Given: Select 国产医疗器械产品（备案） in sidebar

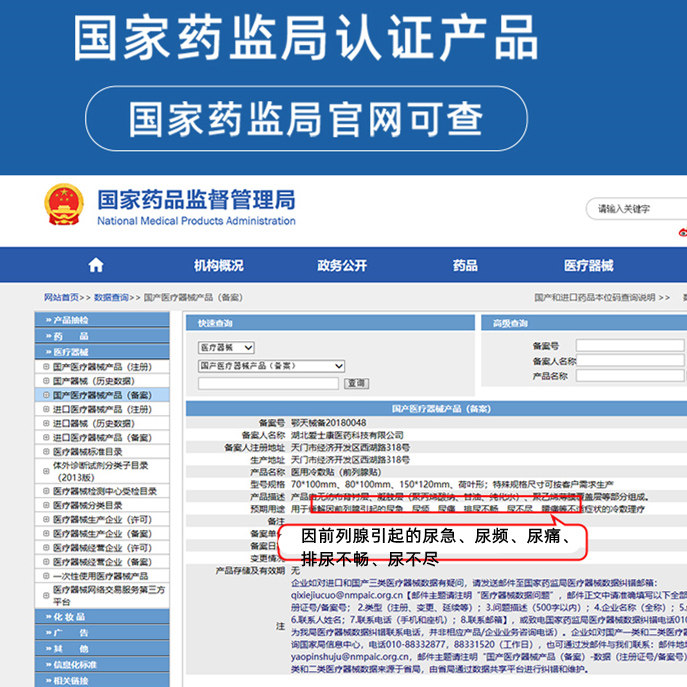Looking at the screenshot, I should coord(102,395).
